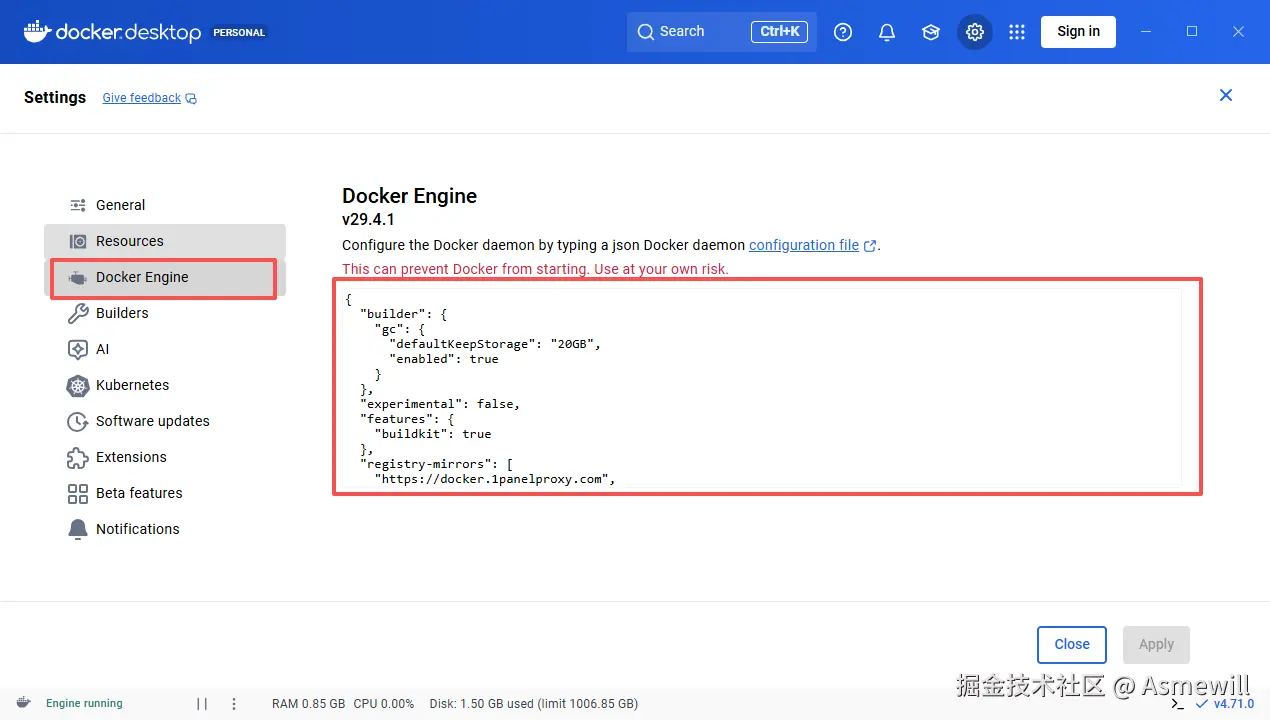The height and width of the screenshot is (720, 1270).
Task: Click the settings gear icon in header
Action: tap(975, 32)
